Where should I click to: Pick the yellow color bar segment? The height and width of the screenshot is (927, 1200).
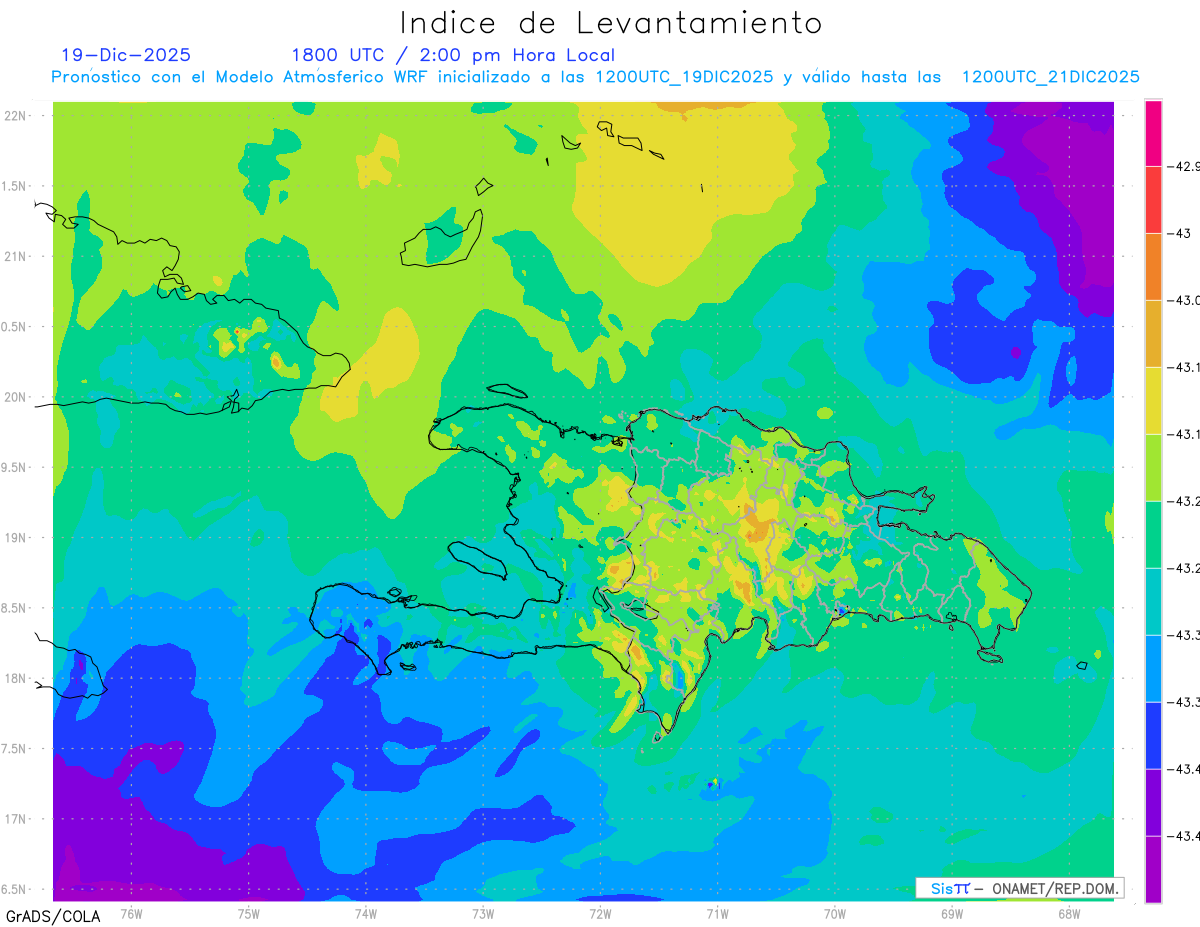coord(1153,400)
